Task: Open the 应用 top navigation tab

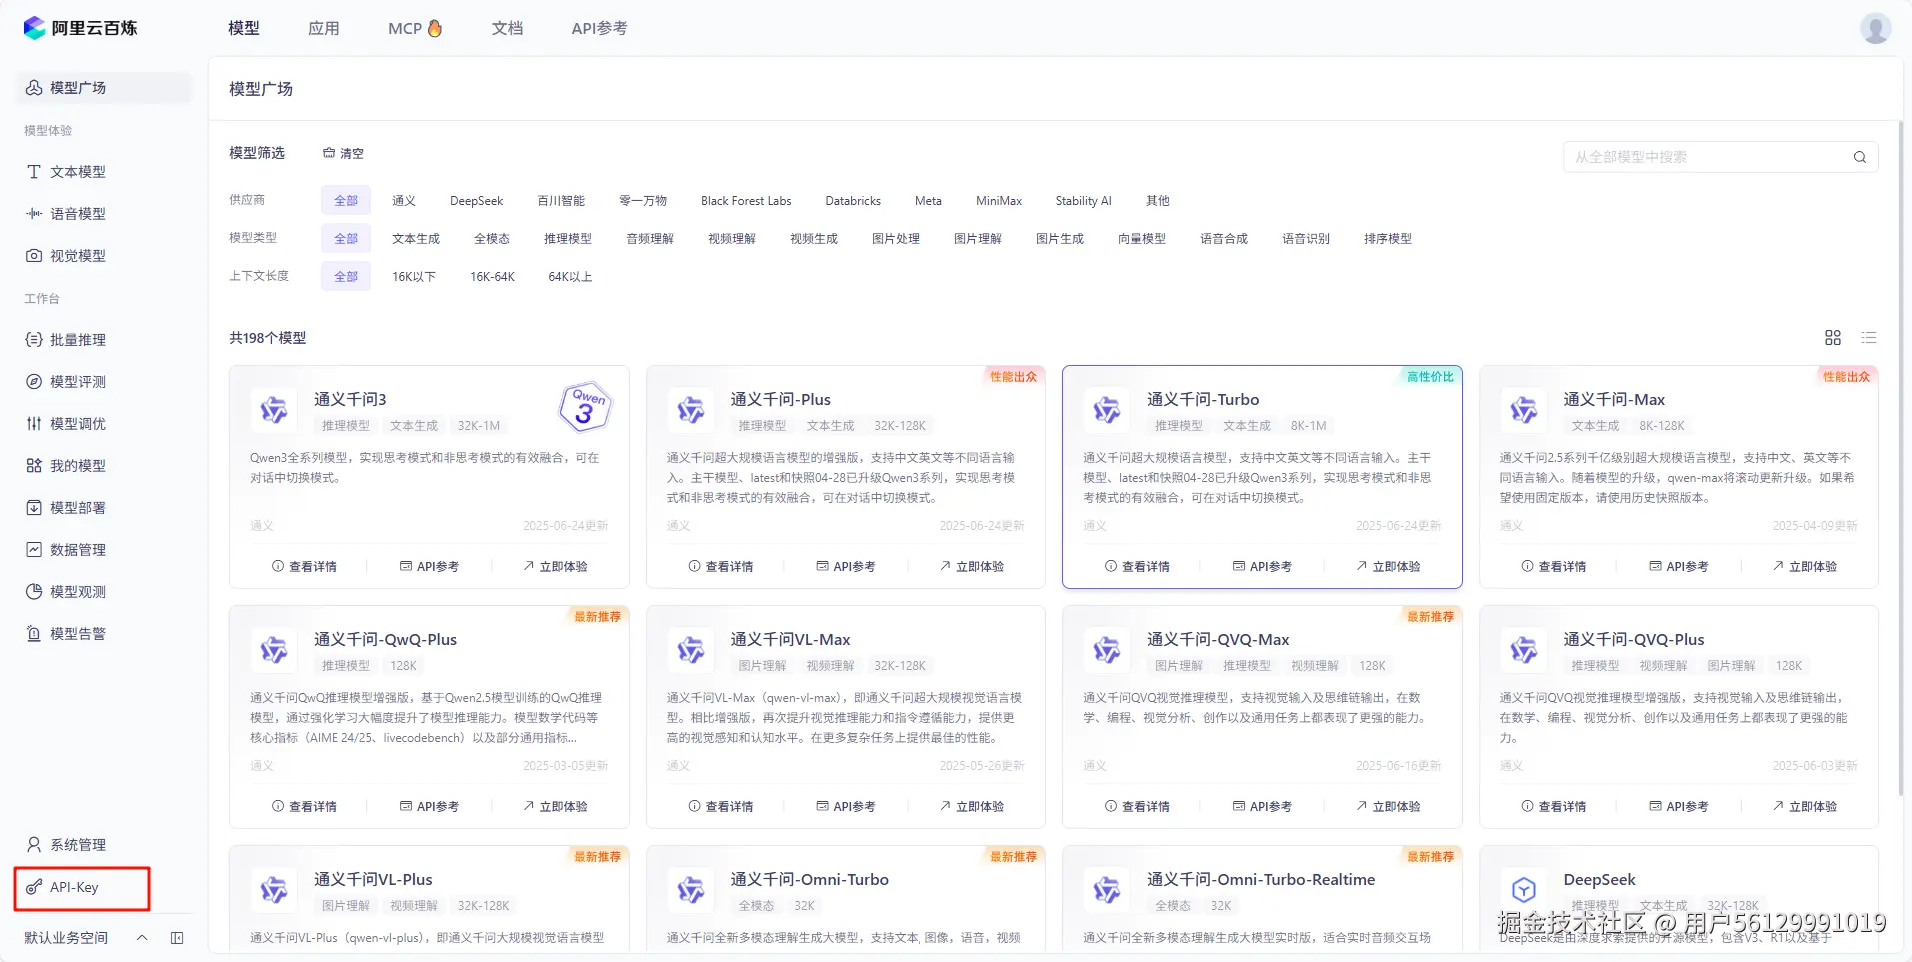Action: 324,28
